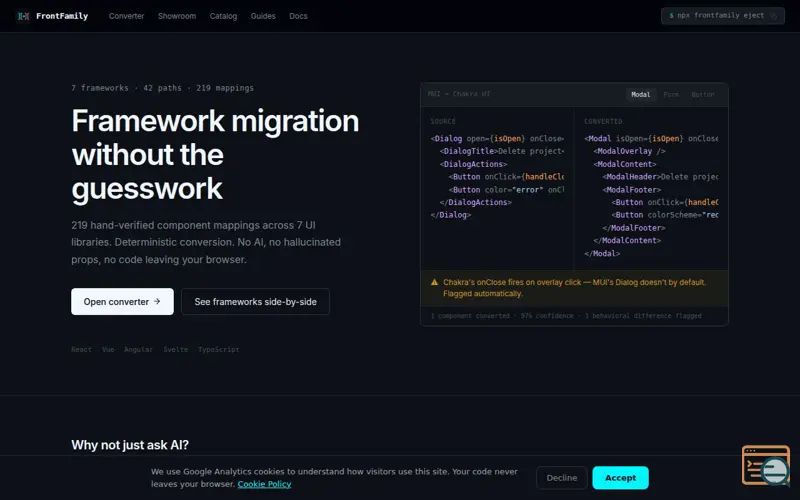
Task: Click the Svelte label
Action: [176, 349]
